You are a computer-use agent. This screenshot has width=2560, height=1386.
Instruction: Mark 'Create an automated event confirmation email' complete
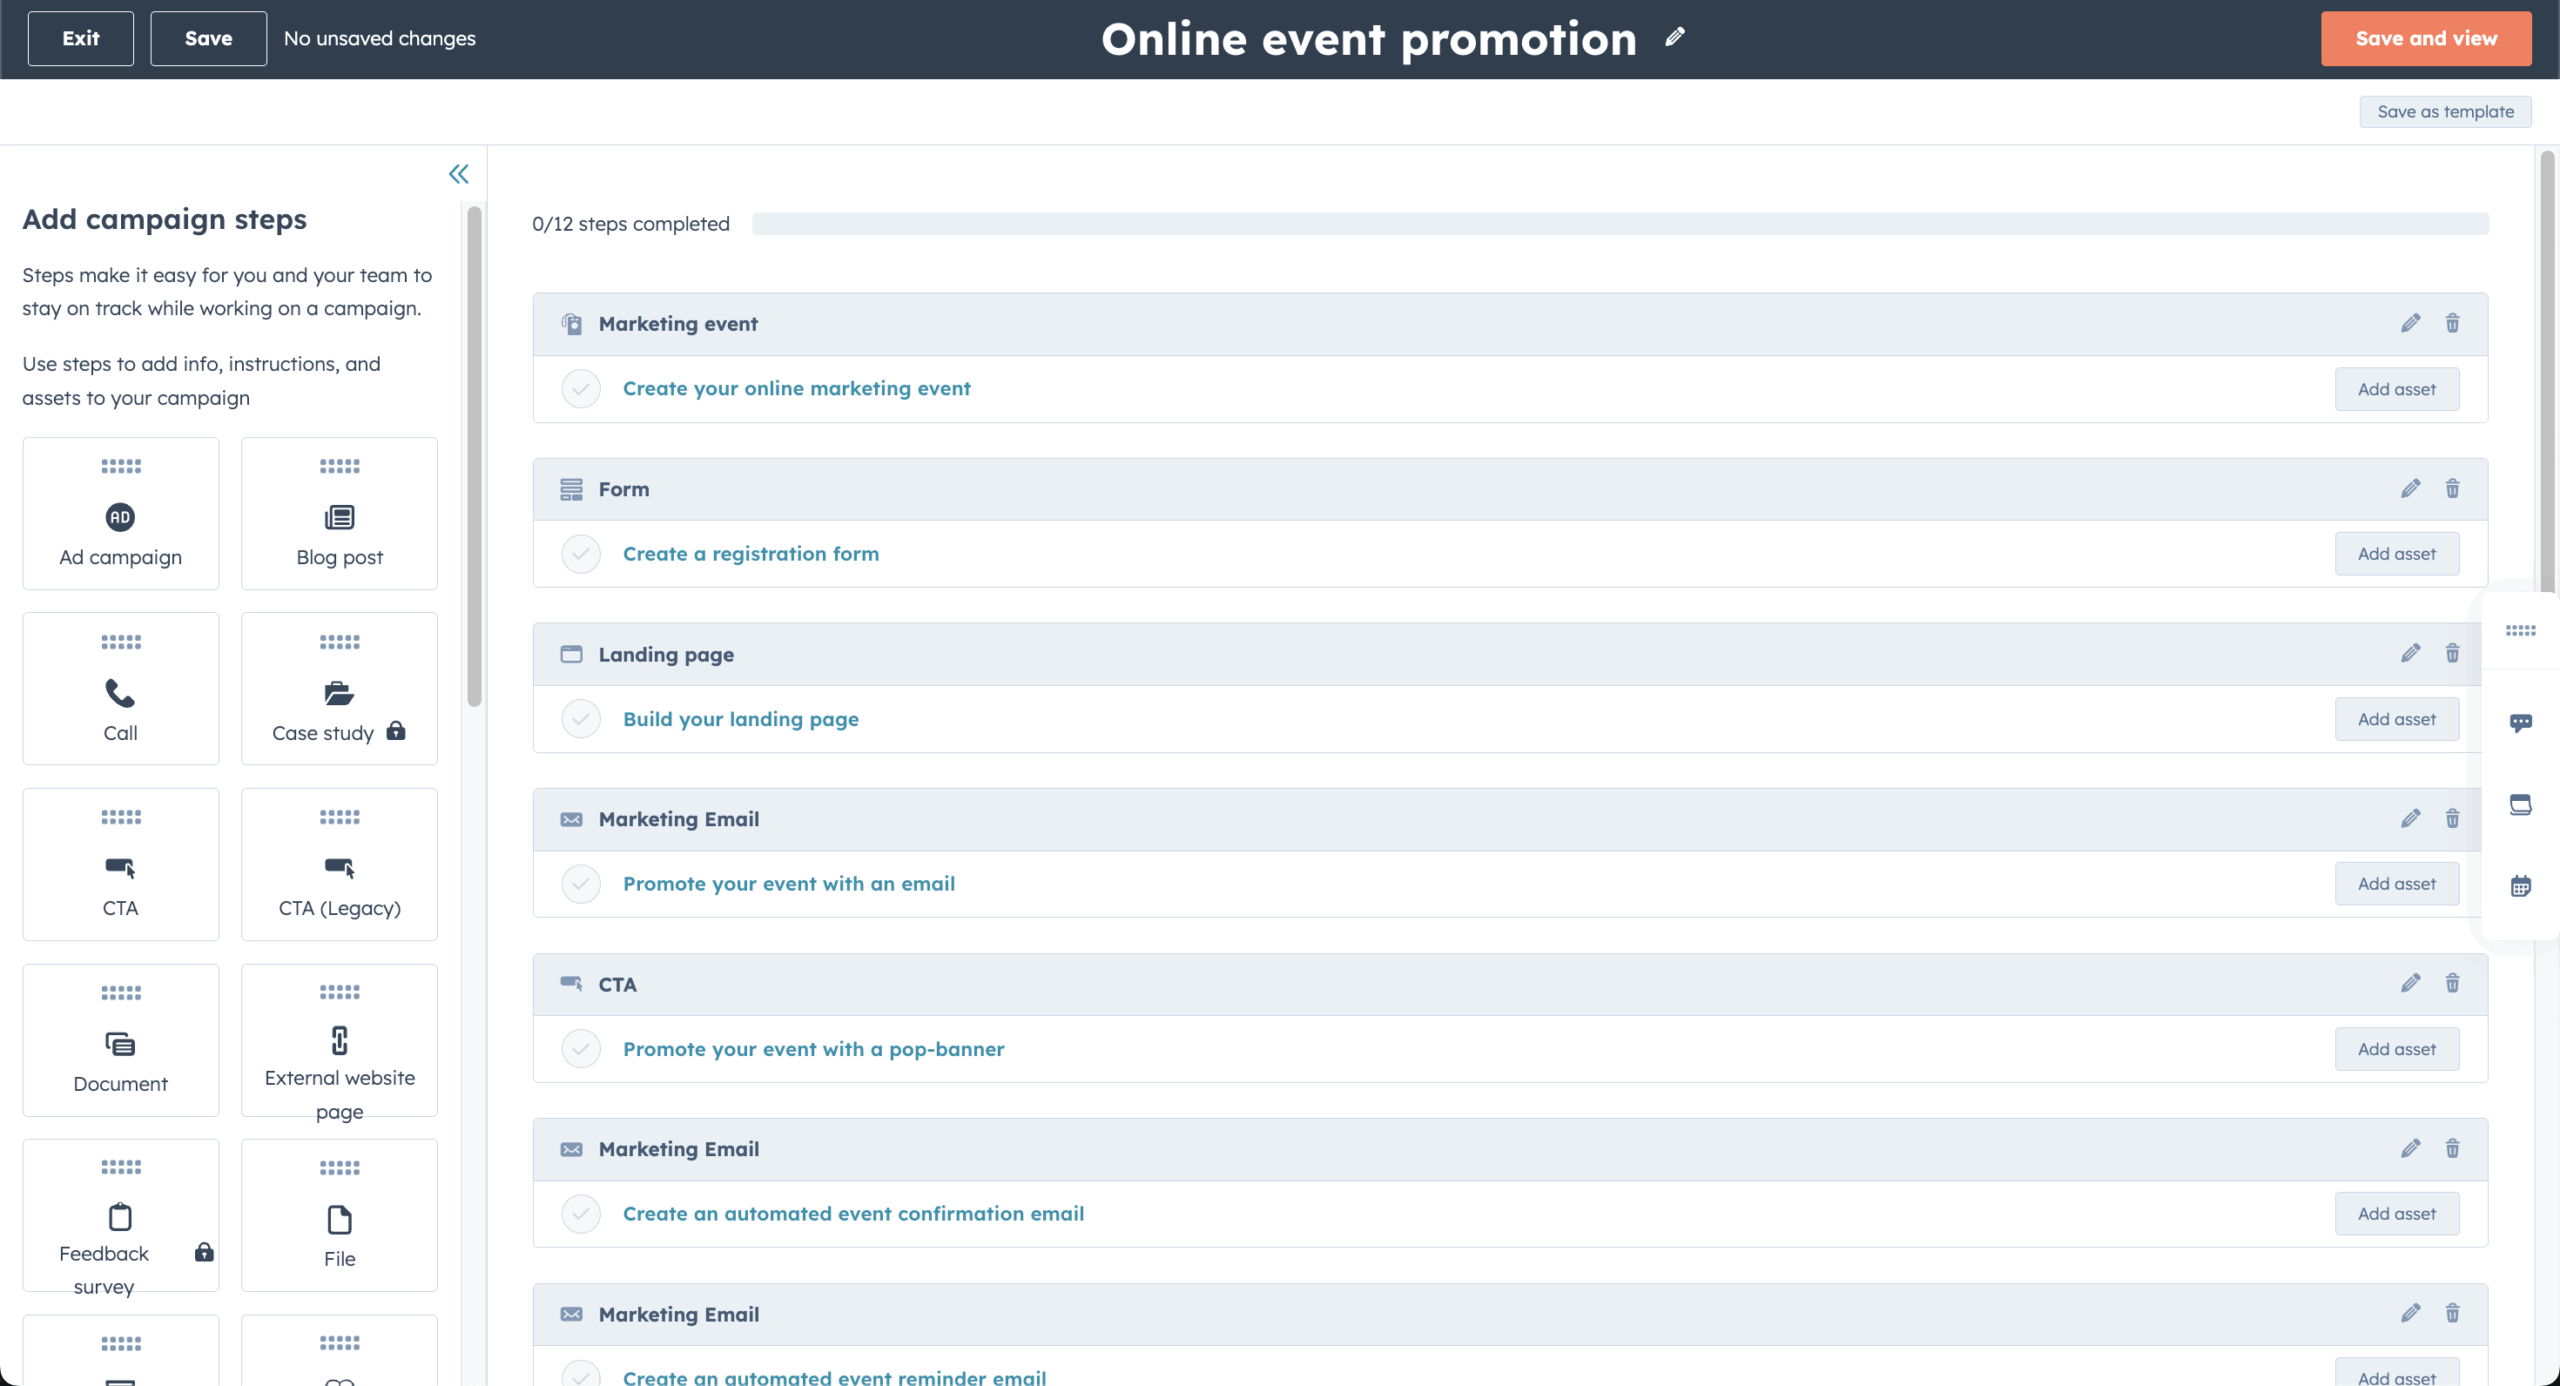581,1213
